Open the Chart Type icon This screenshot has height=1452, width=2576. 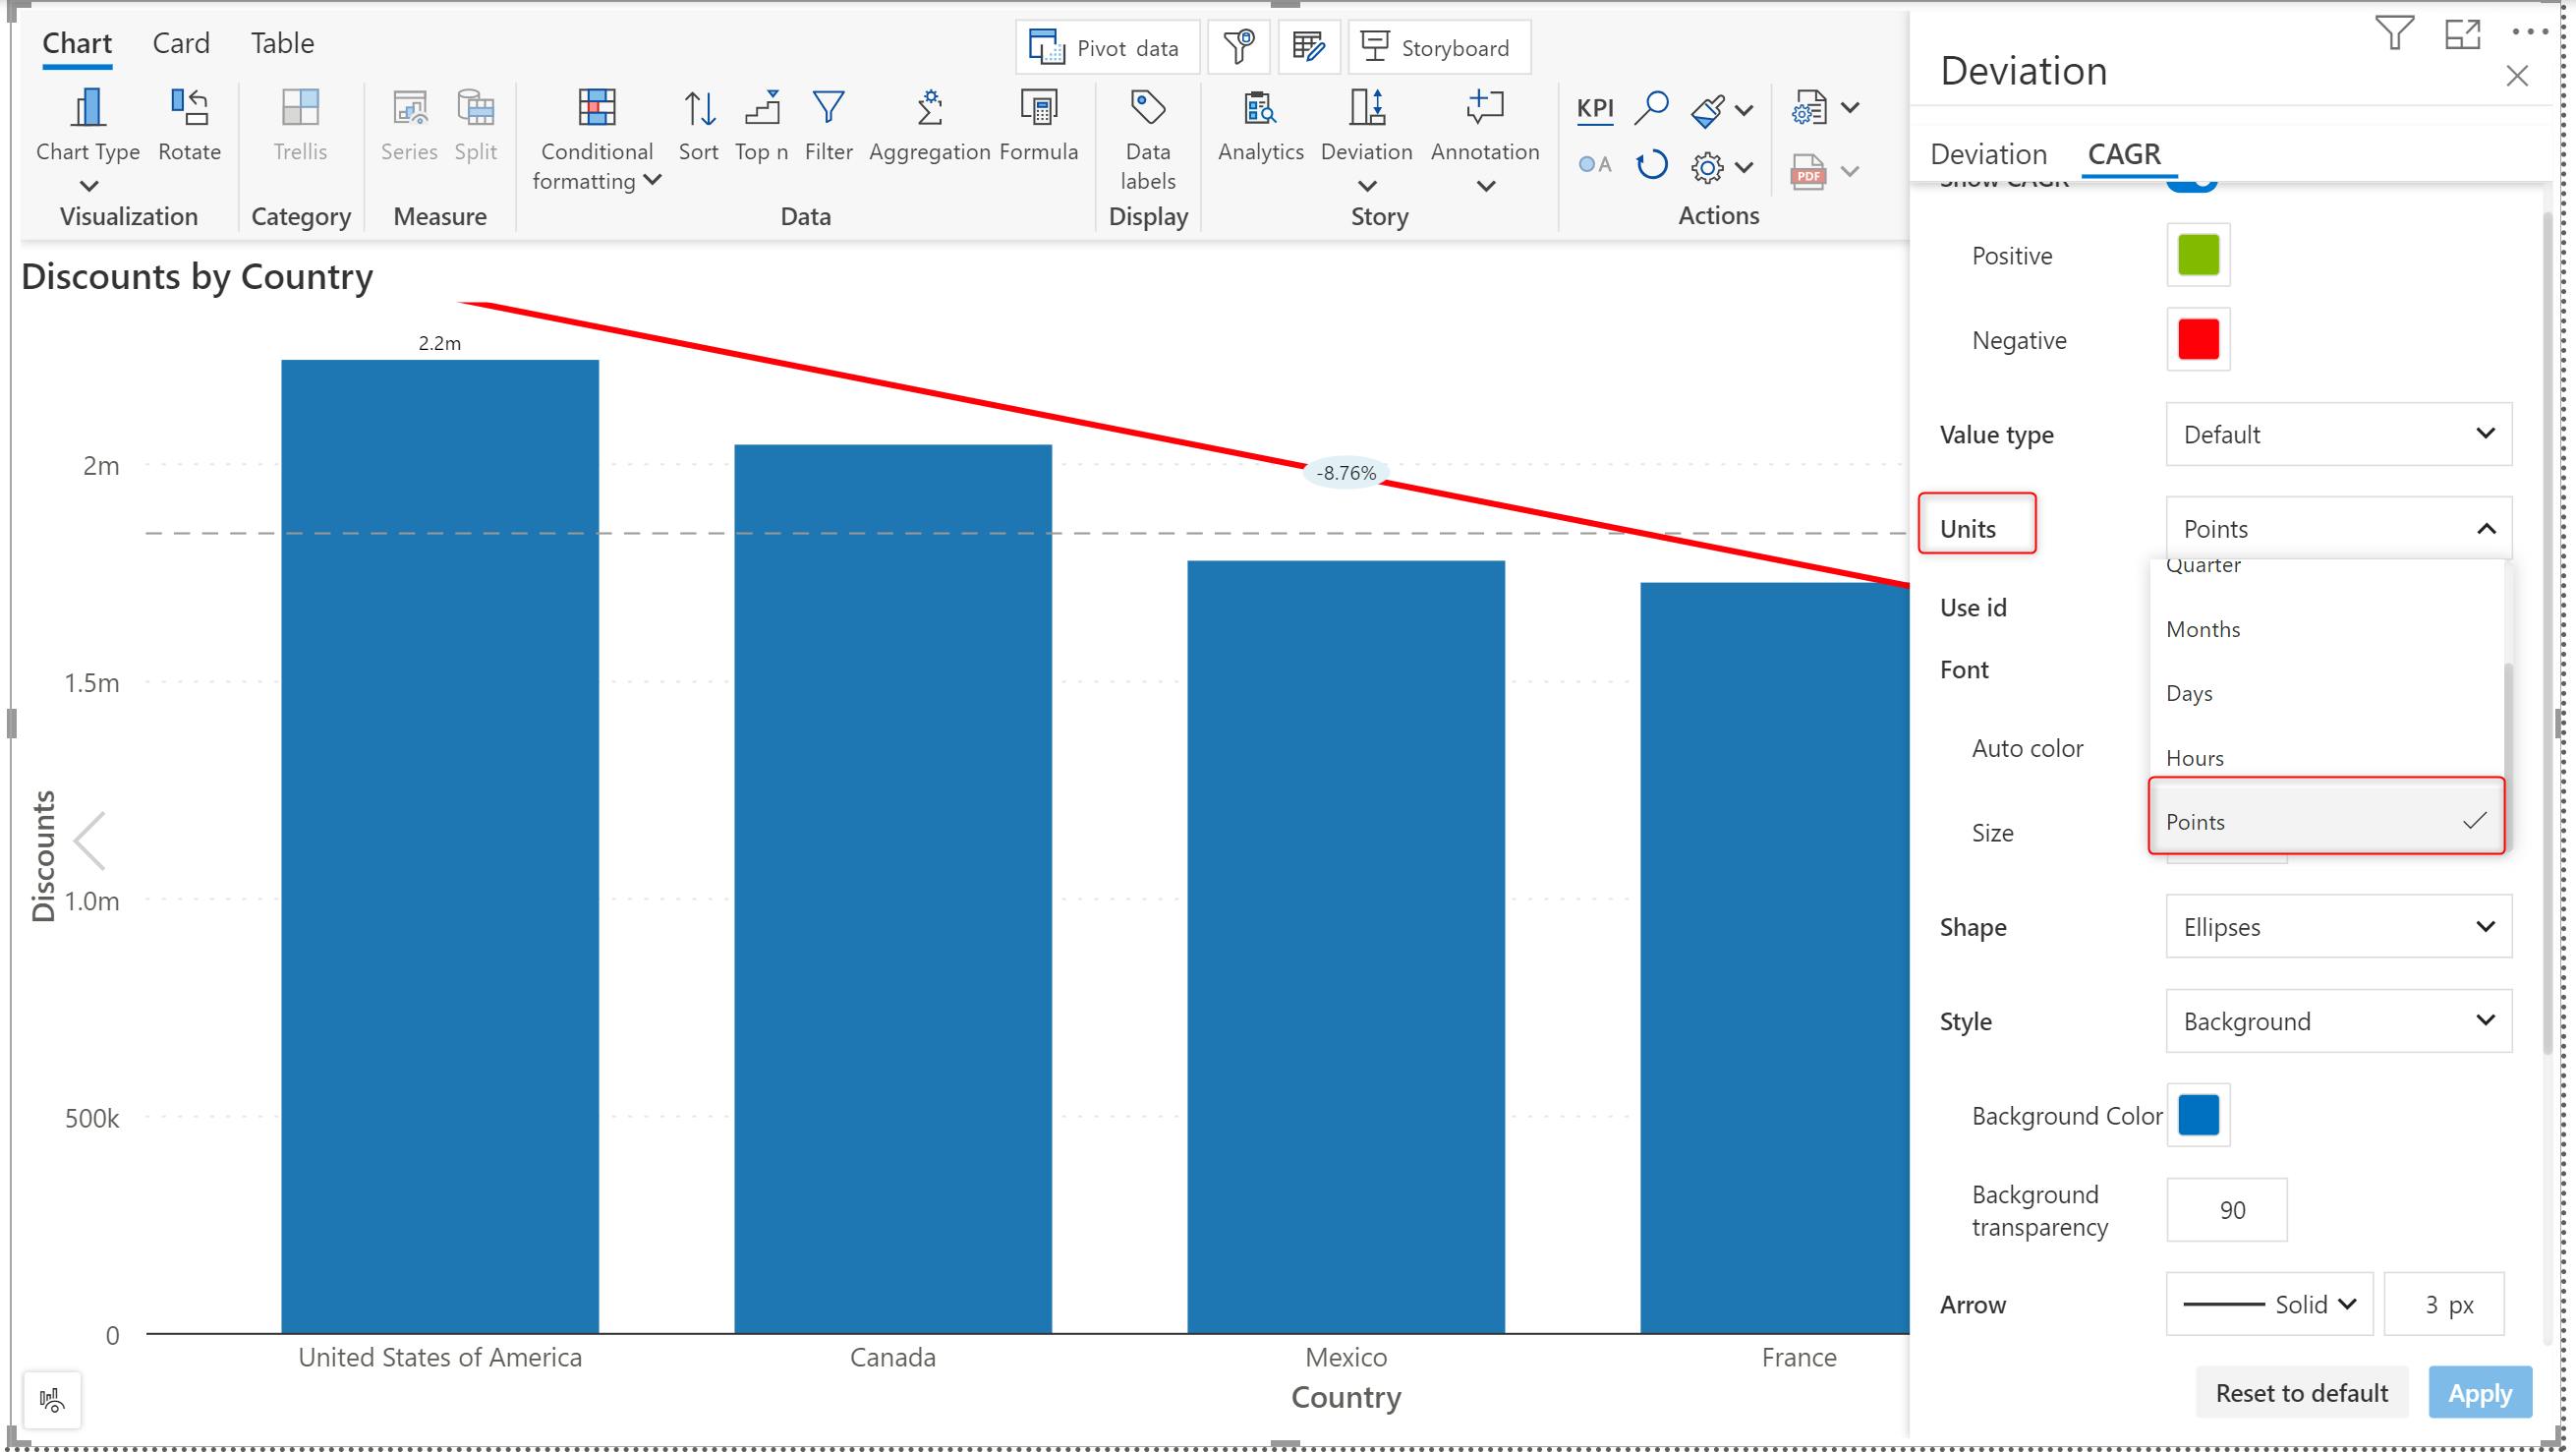pos(88,108)
